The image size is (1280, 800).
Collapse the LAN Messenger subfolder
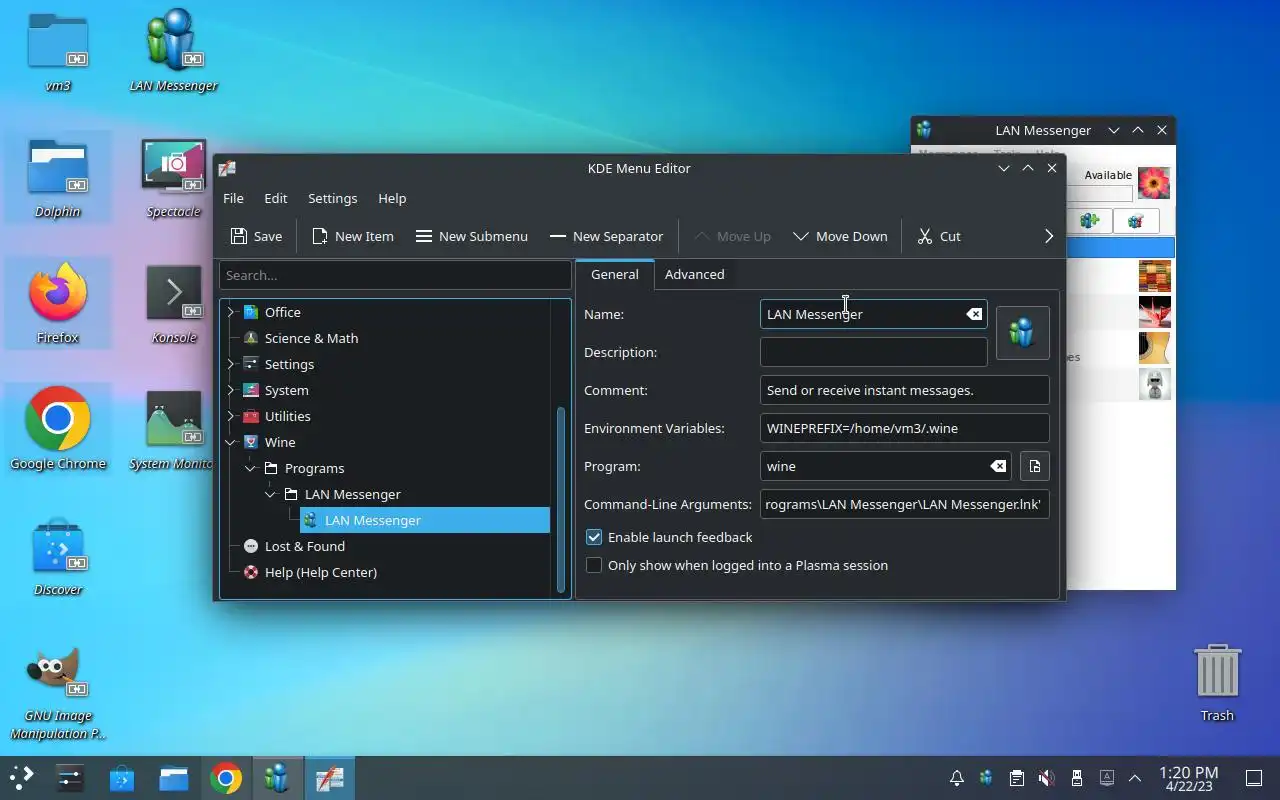271,494
